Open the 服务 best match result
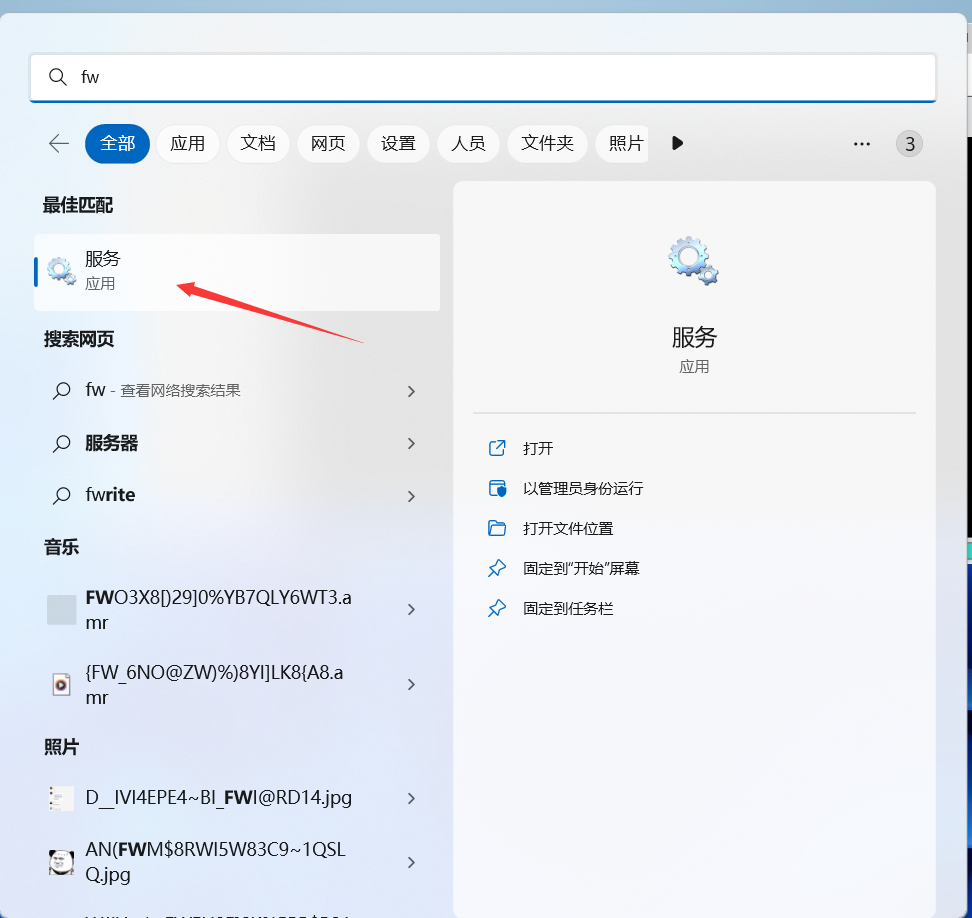The image size is (972, 918). coord(237,272)
